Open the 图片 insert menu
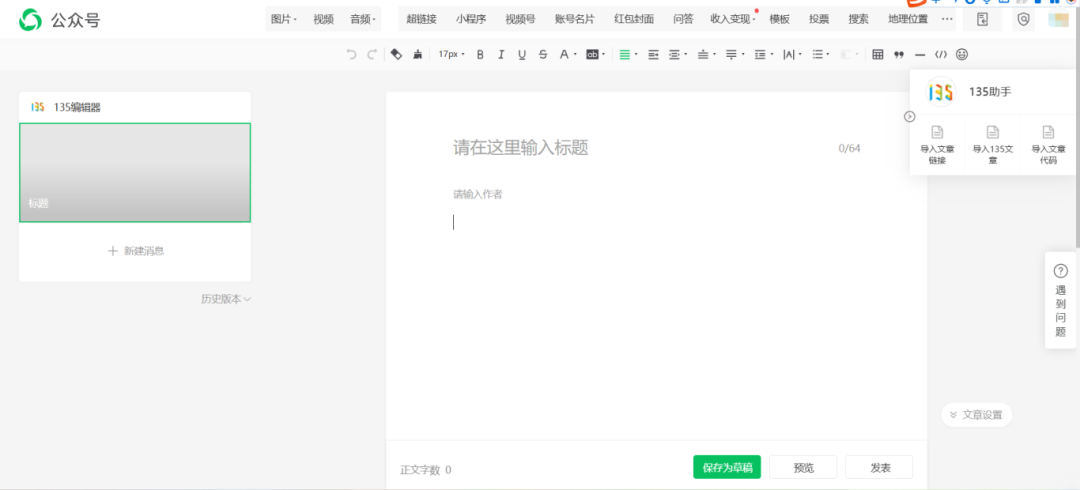The width and height of the screenshot is (1080, 490). tap(284, 19)
